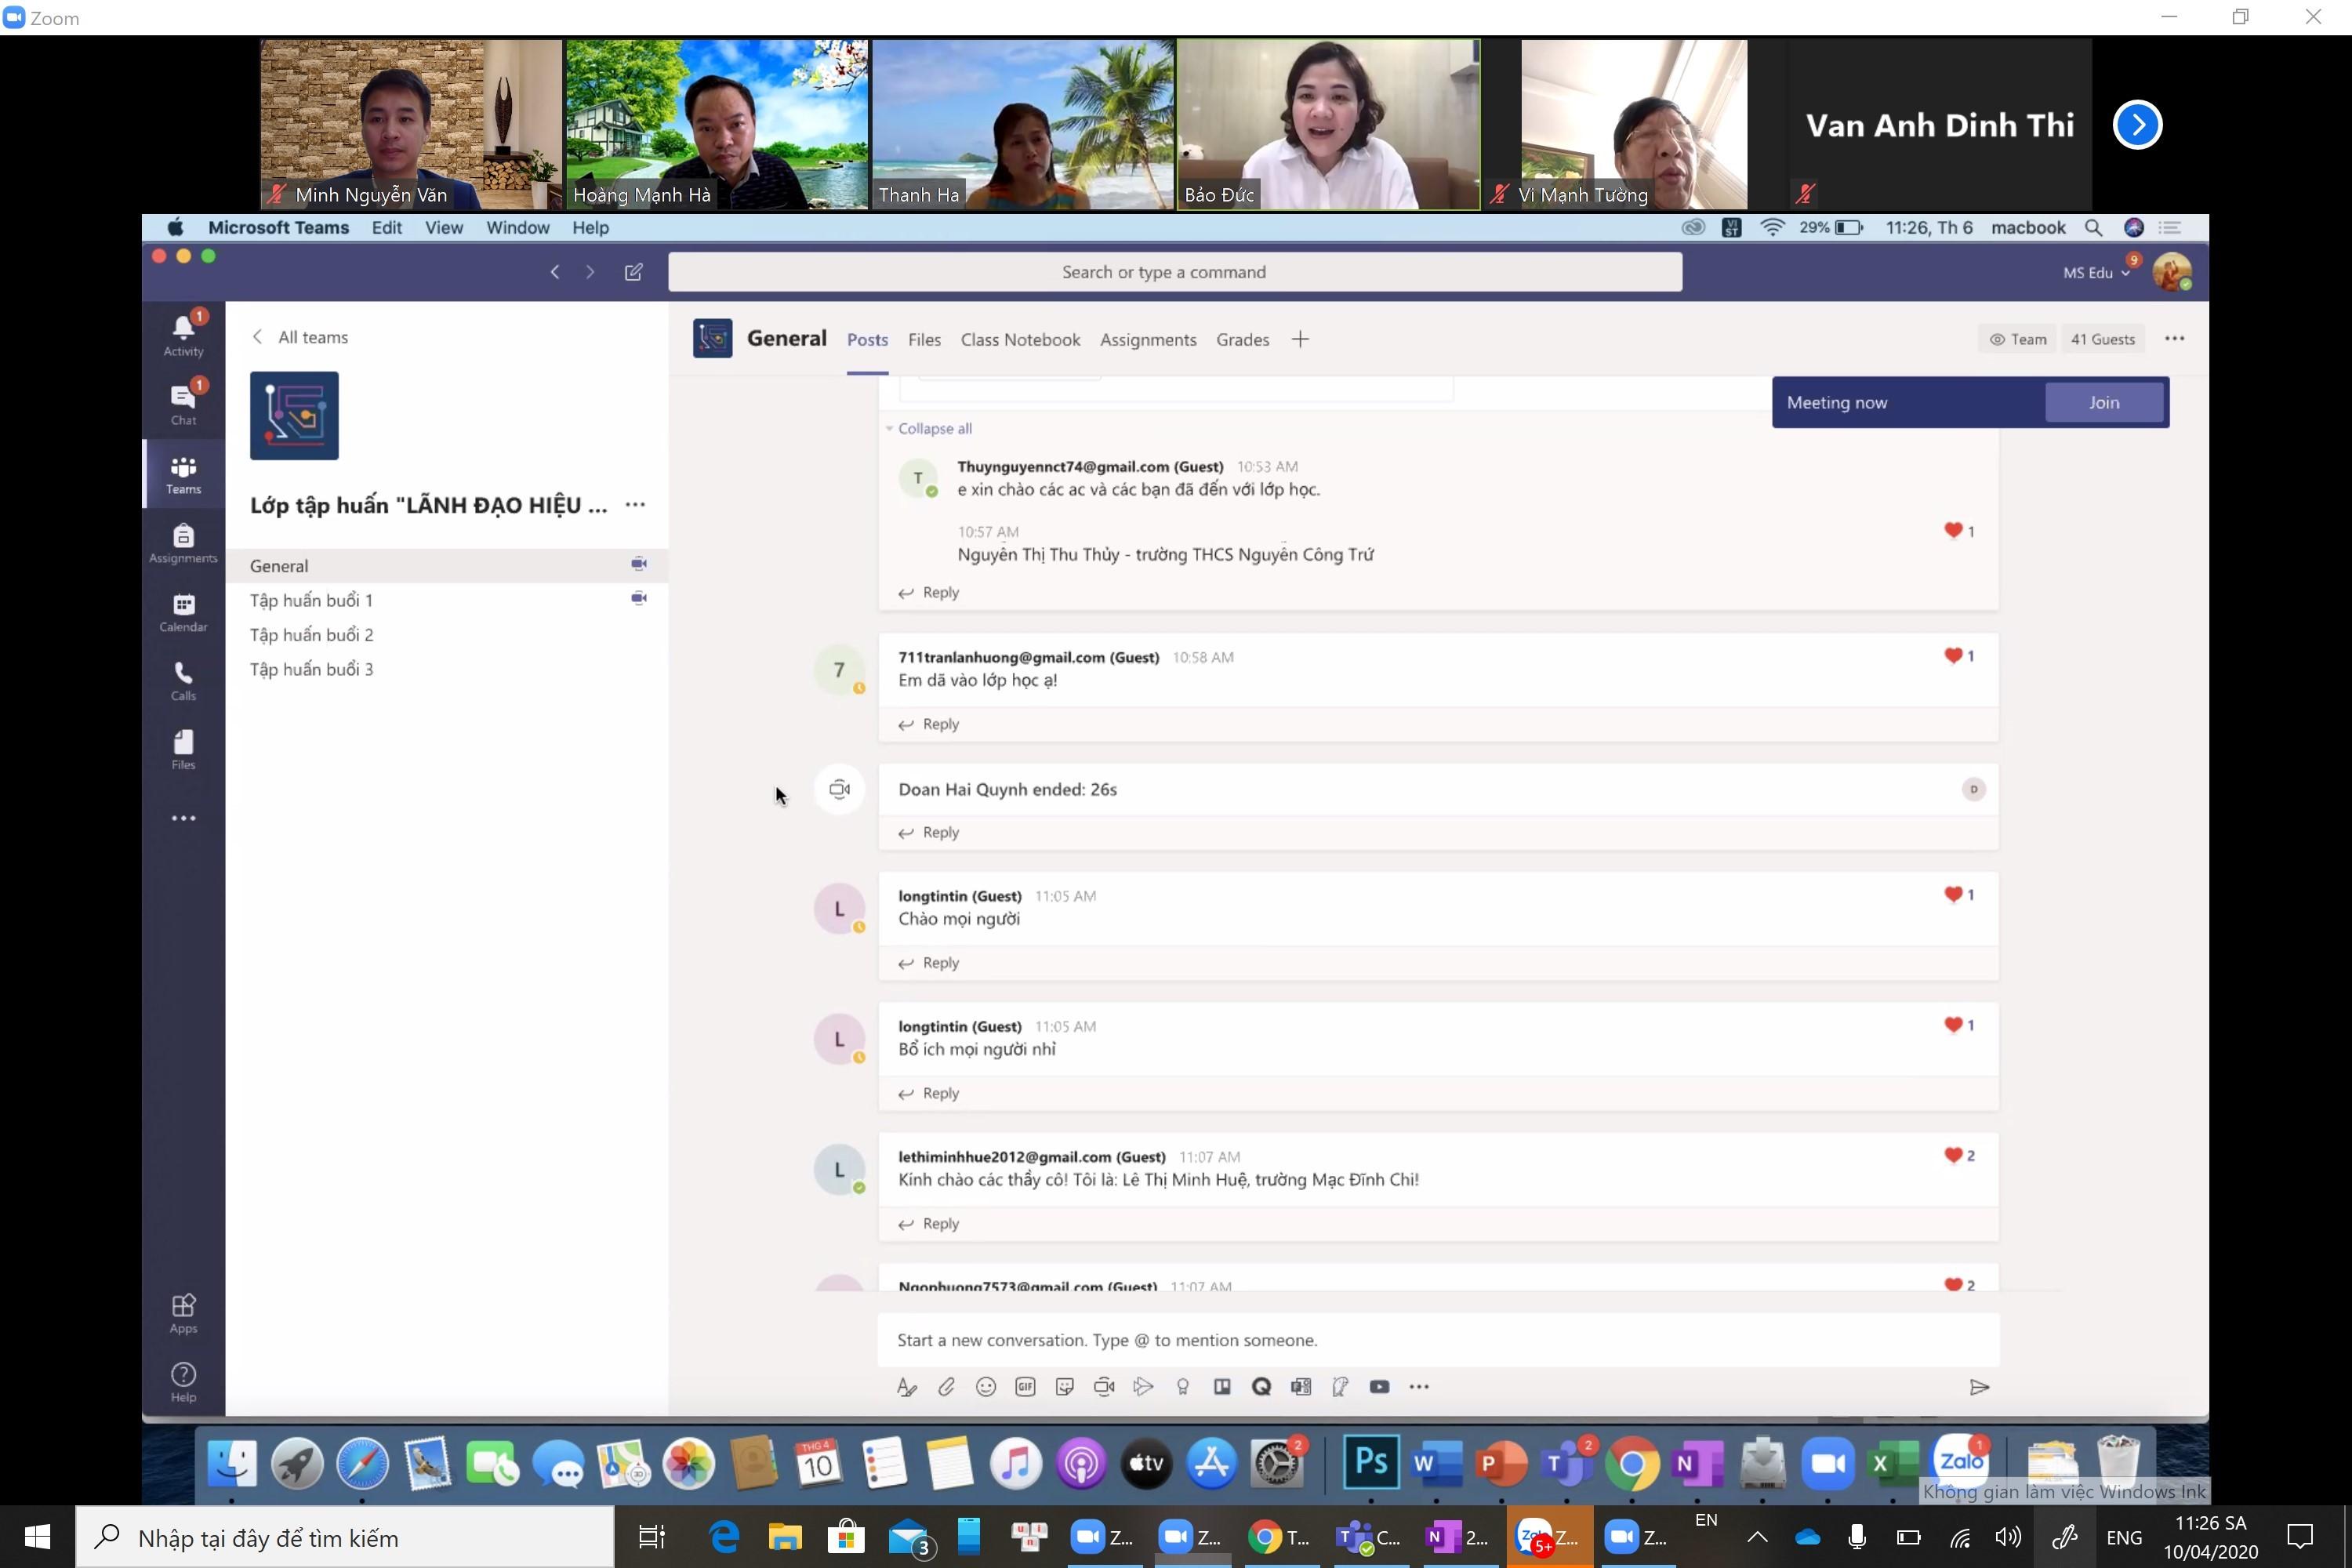Viewport: 2352px width, 1568px height.
Task: Open the Class Notebook tab
Action: point(1020,340)
